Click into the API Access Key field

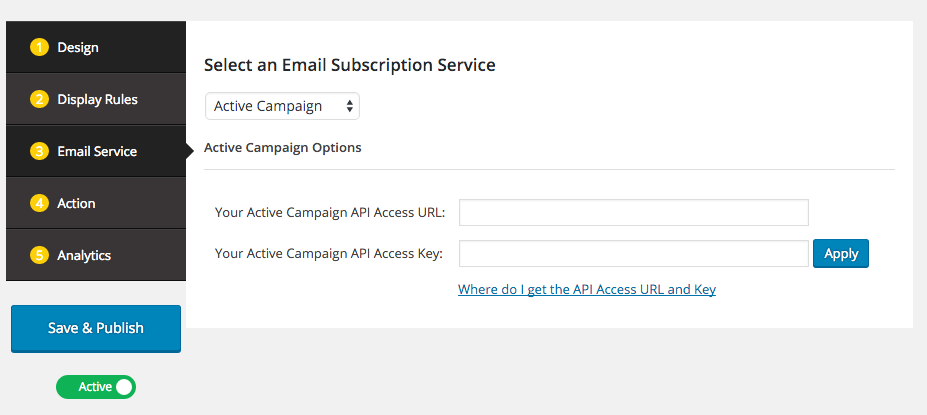click(x=633, y=254)
